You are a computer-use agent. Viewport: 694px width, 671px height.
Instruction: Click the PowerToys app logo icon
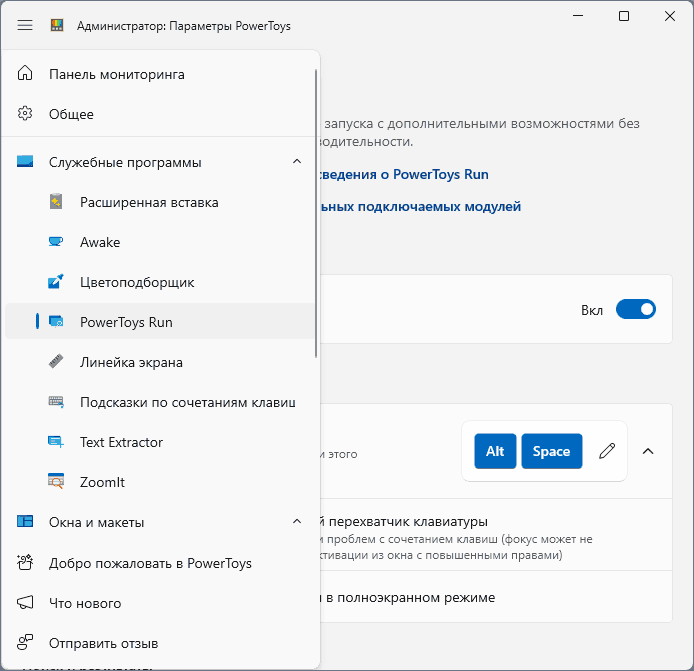[57, 25]
